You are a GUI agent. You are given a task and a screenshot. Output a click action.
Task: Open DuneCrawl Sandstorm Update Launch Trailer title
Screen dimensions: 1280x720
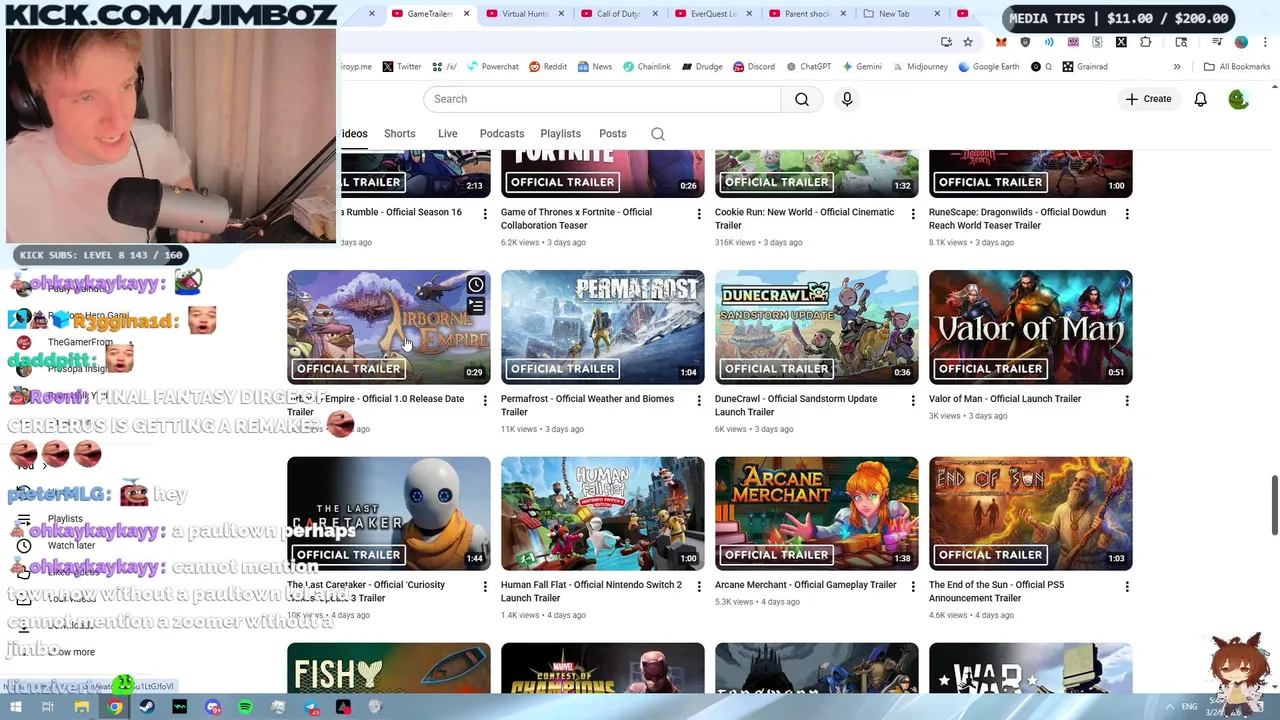796,405
